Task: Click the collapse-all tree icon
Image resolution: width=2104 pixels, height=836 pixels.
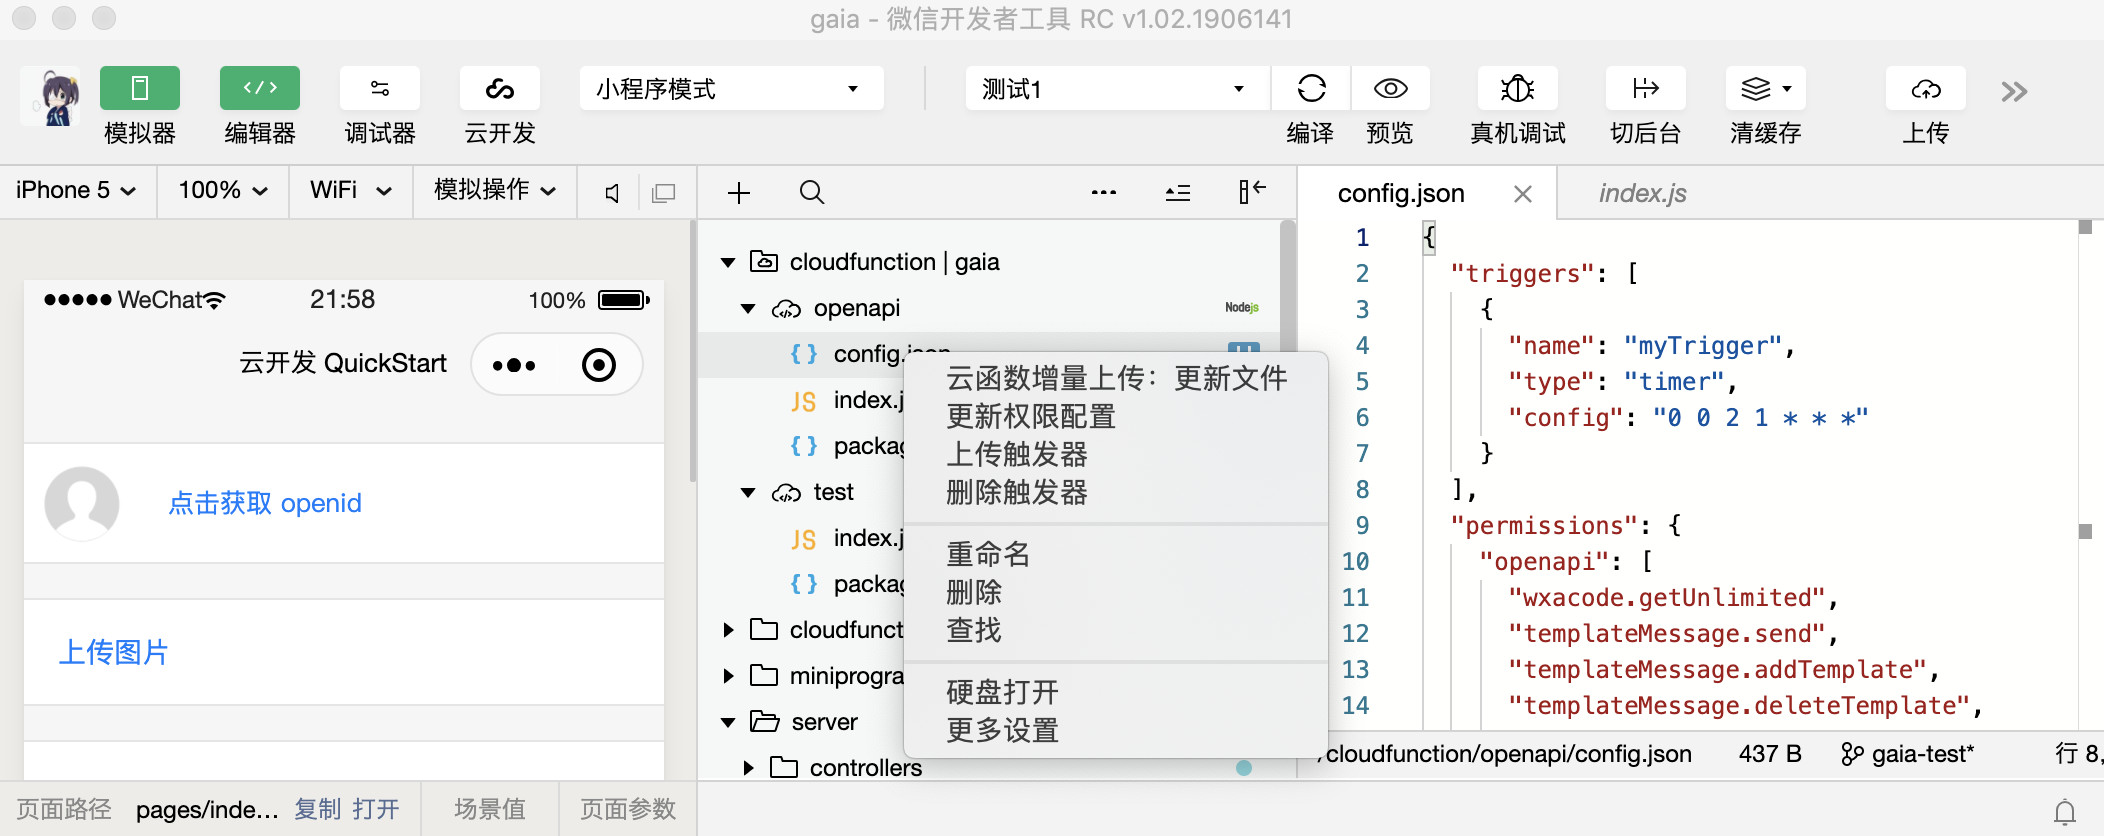Action: pyautogui.click(x=1178, y=192)
